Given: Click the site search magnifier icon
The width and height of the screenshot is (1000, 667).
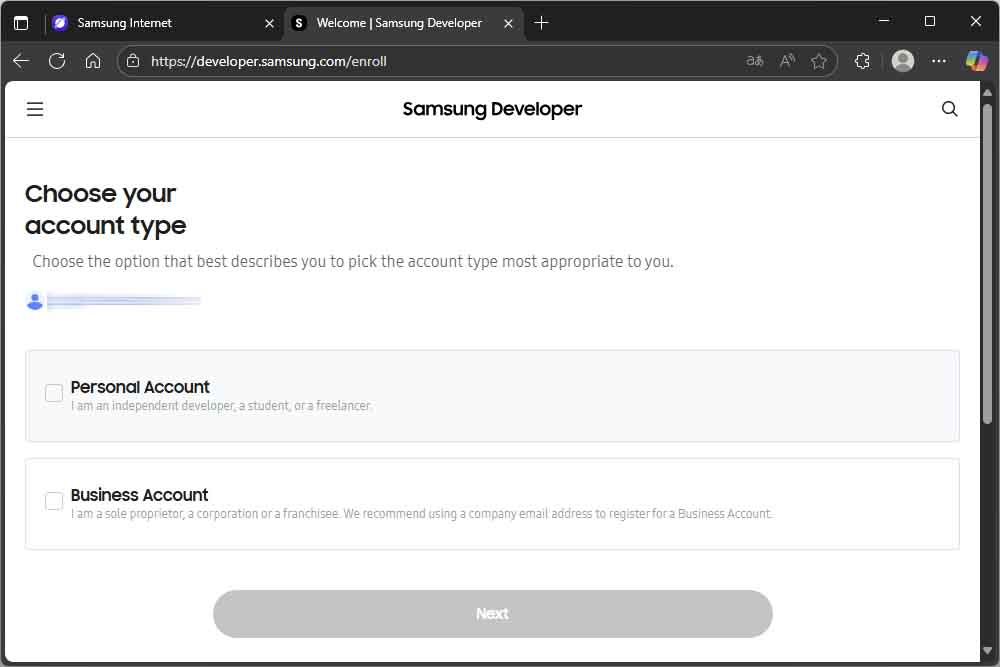Looking at the screenshot, I should 950,109.
